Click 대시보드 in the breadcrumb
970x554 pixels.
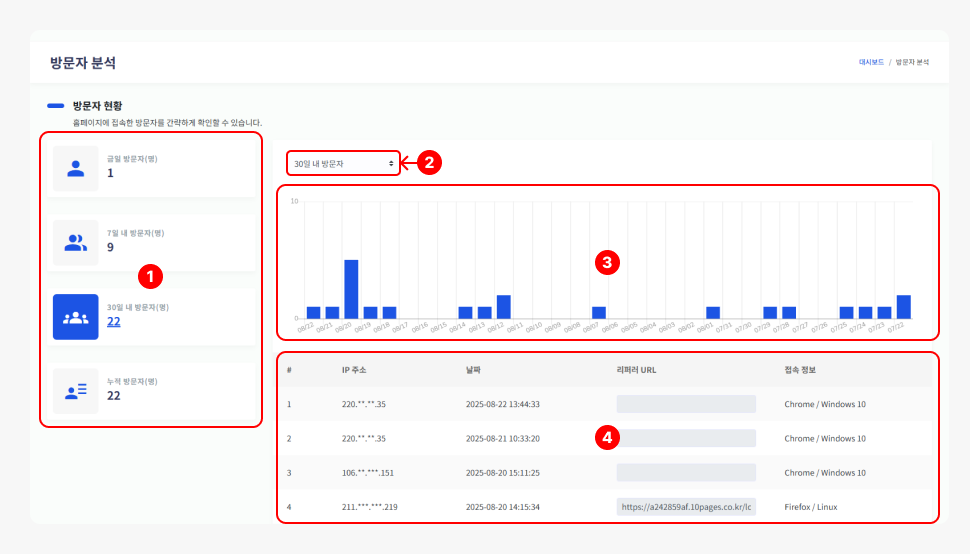tap(871, 62)
